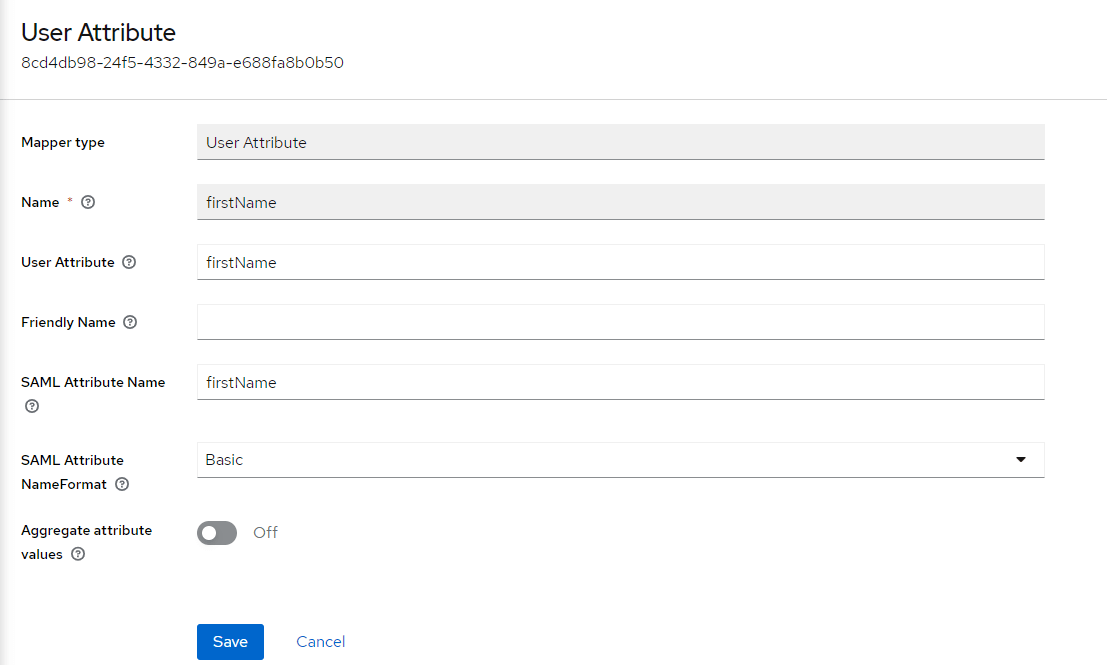The image size is (1107, 665).
Task: Click the Cancel link
Action: point(320,641)
